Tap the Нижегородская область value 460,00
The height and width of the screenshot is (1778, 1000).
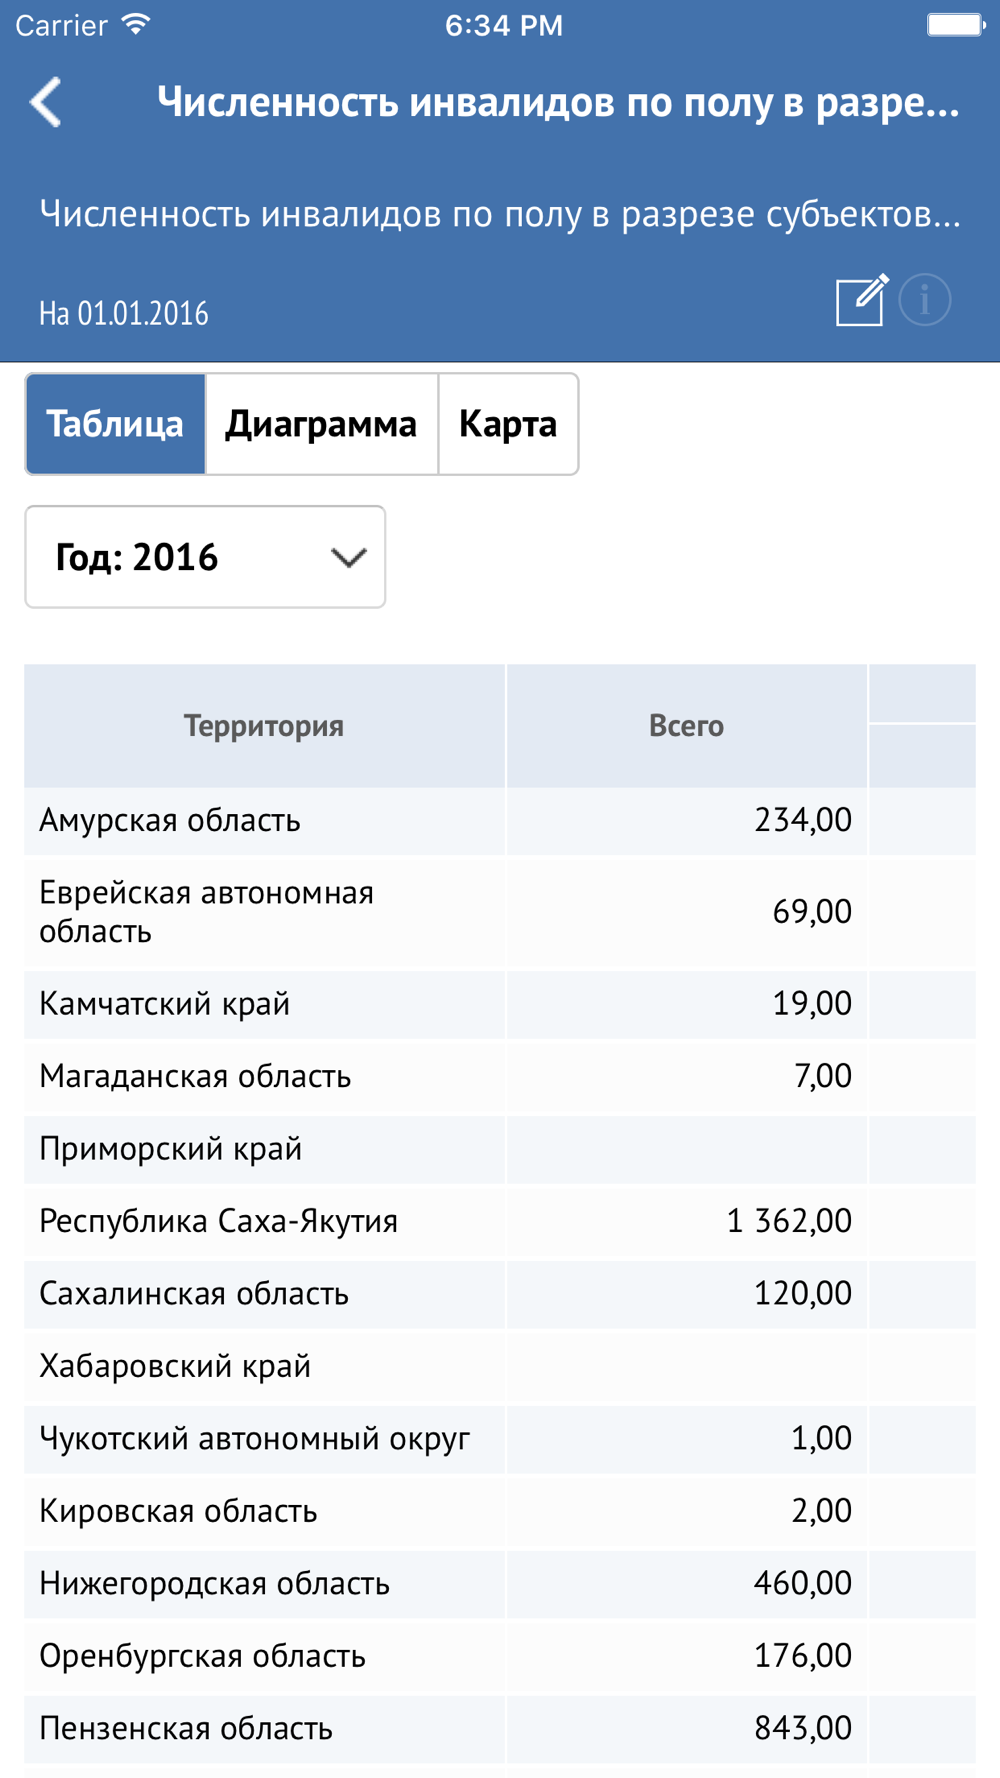(802, 1583)
